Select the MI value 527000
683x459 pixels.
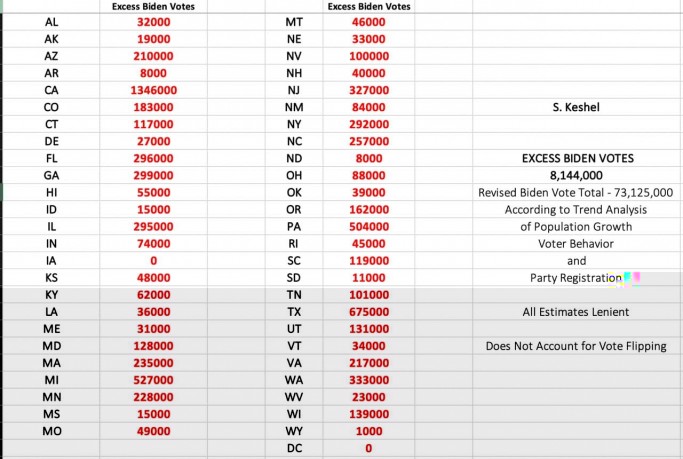[x=154, y=380]
